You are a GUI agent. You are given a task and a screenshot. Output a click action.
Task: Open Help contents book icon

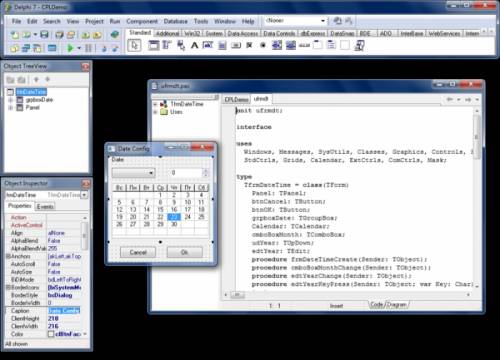(115, 34)
